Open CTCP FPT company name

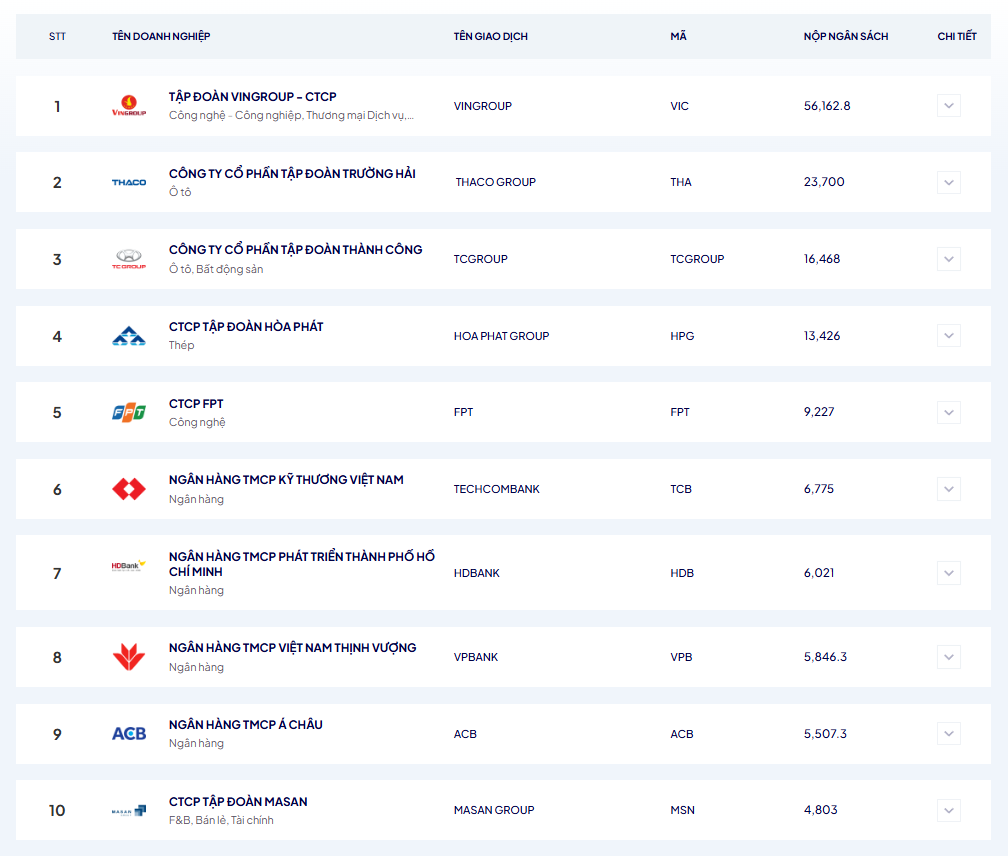[x=196, y=404]
